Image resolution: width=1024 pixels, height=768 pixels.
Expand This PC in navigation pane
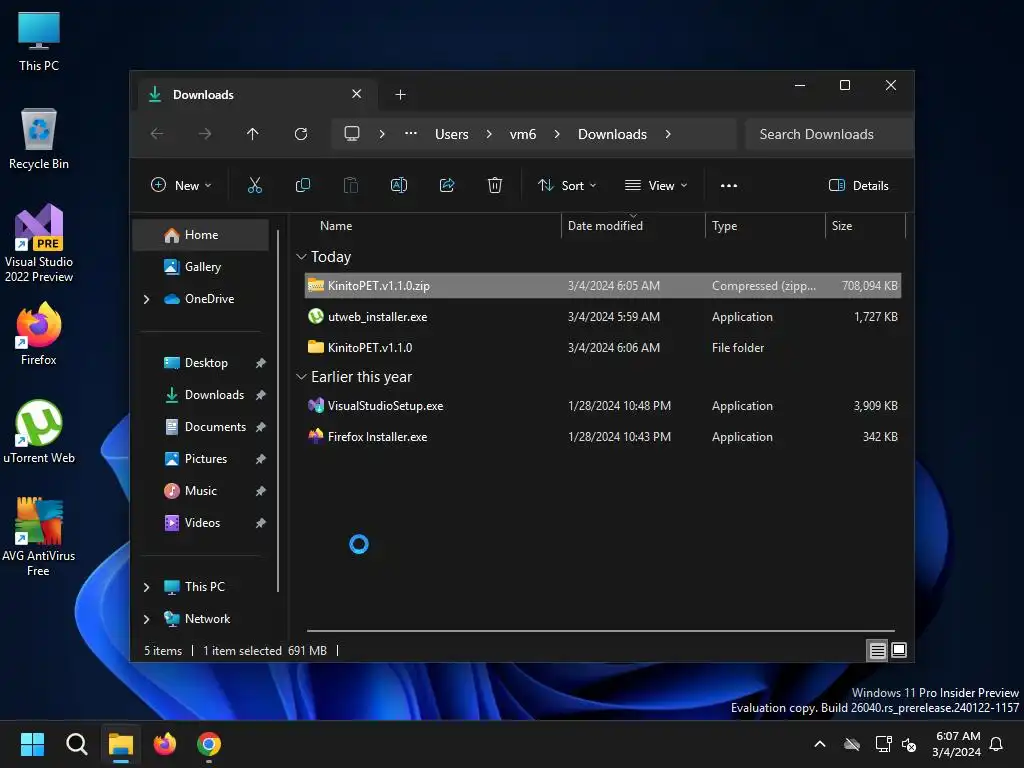click(x=146, y=587)
